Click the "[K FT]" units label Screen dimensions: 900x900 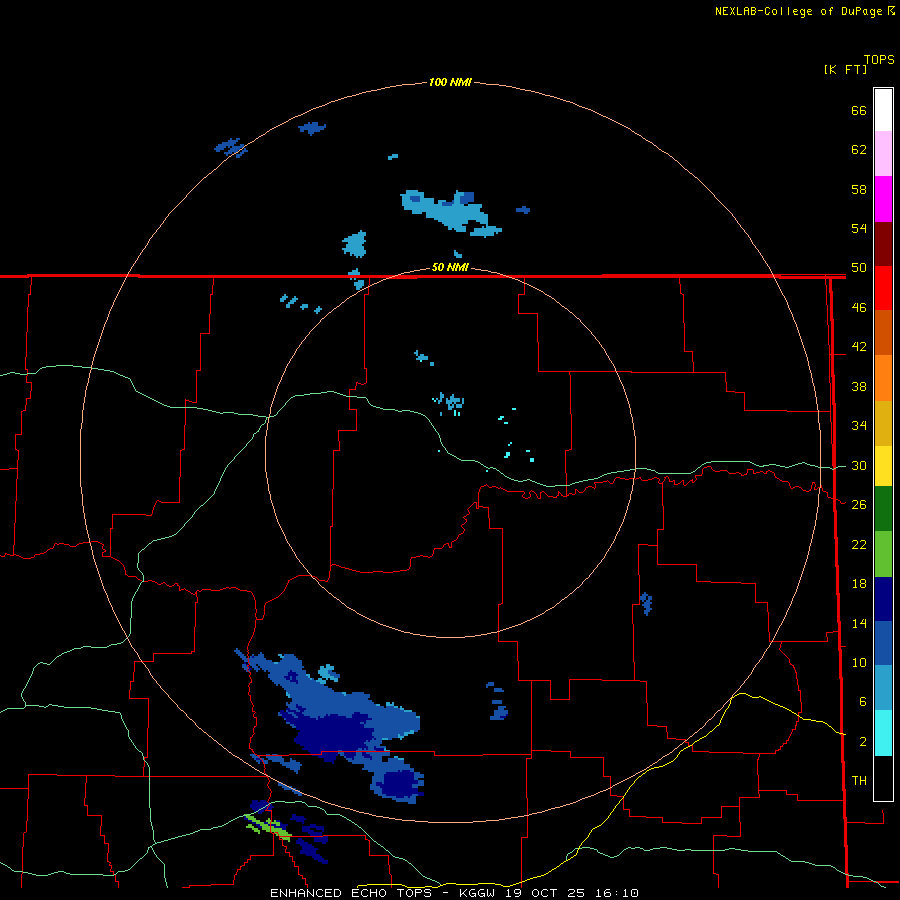click(x=845, y=70)
